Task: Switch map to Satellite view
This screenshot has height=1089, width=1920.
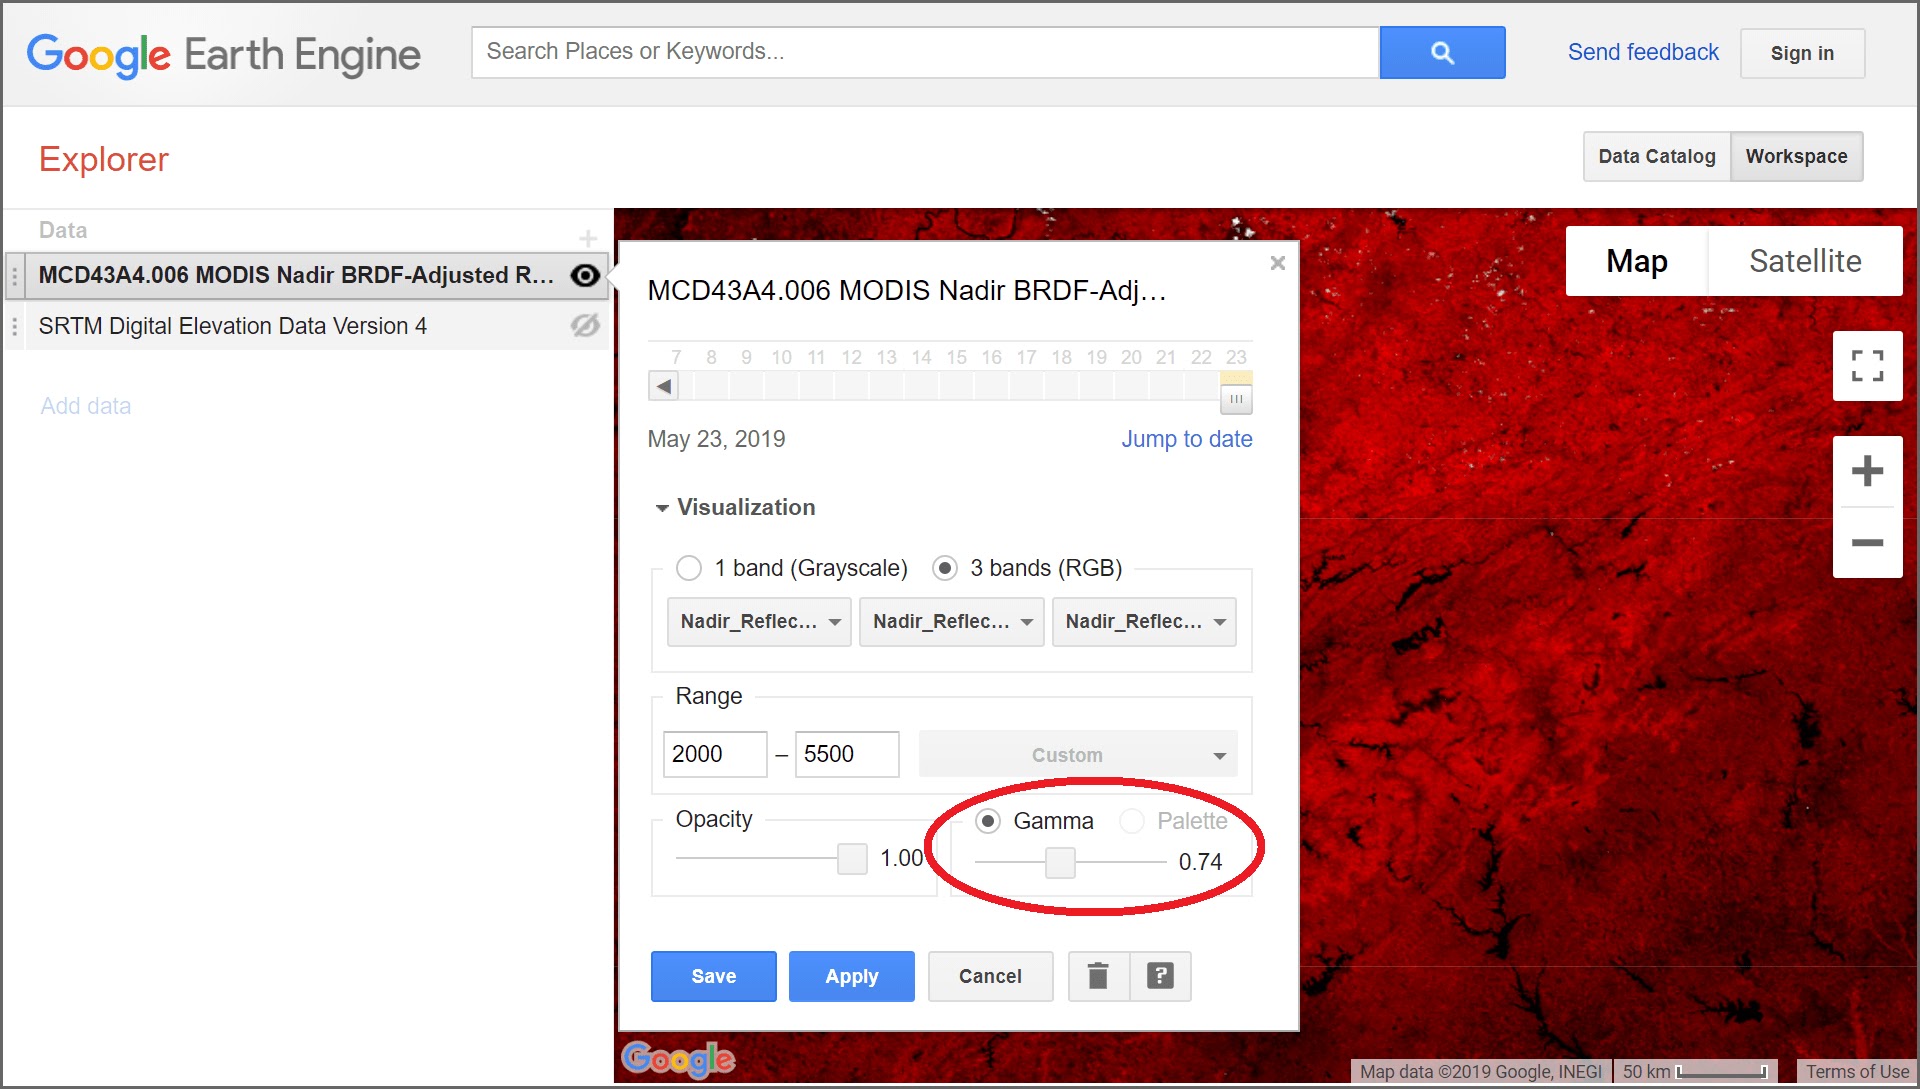Action: click(x=1805, y=261)
